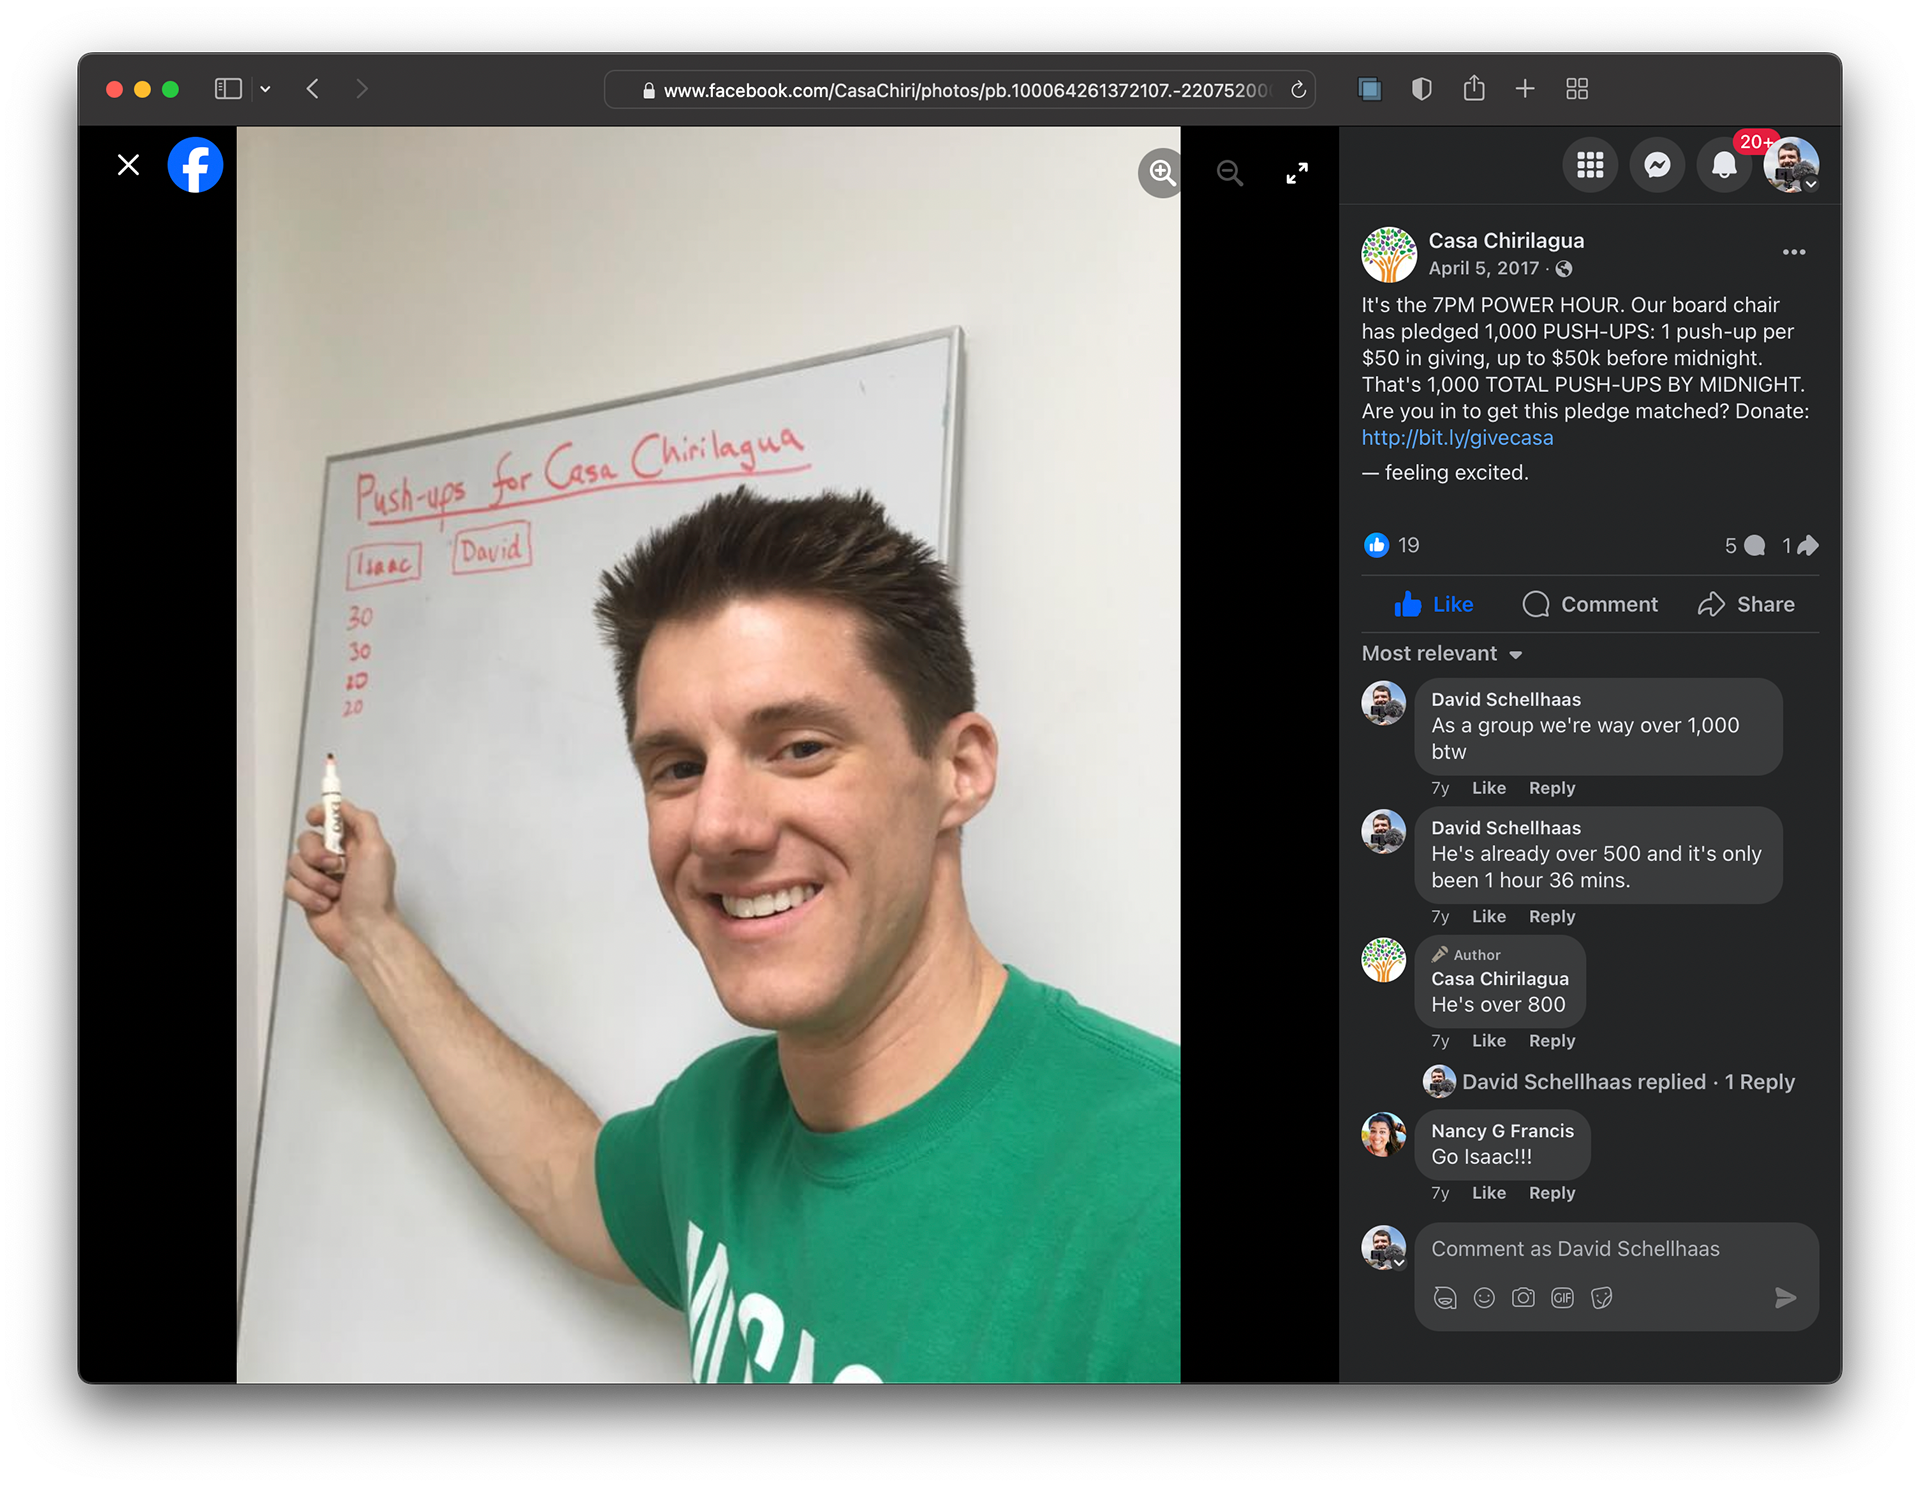Image resolution: width=1920 pixels, height=1487 pixels.
Task: Like the 'already over 500' comment
Action: (1488, 917)
